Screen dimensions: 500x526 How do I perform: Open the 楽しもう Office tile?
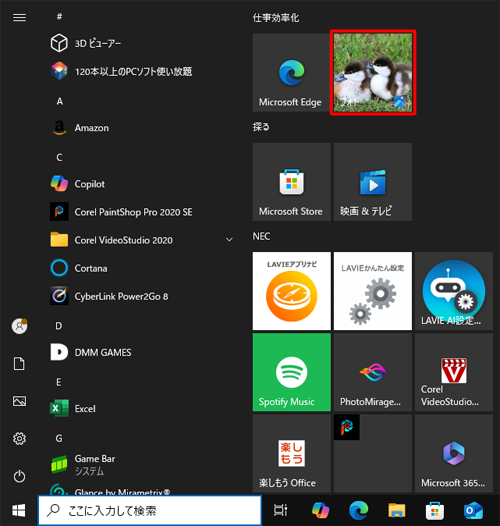point(291,453)
